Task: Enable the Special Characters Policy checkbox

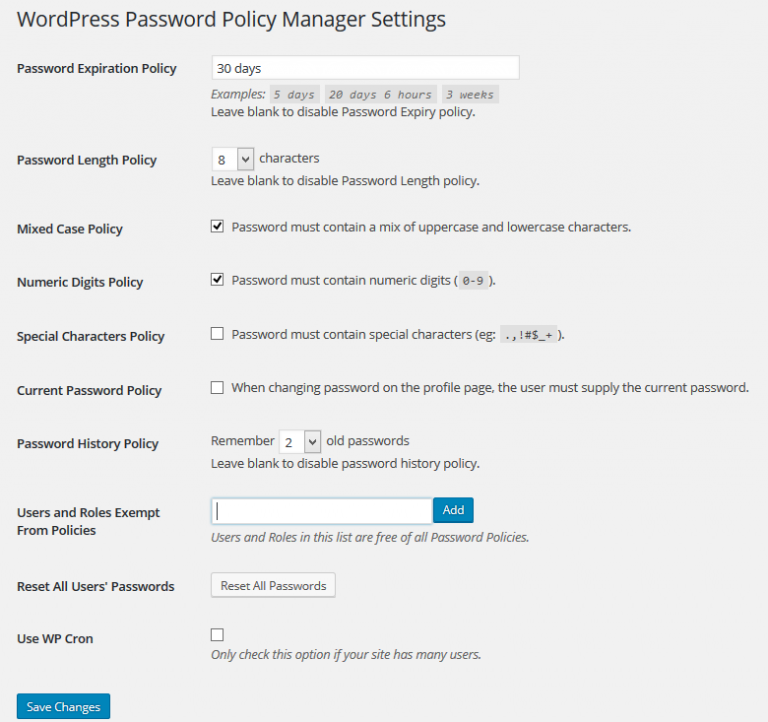Action: tap(217, 334)
